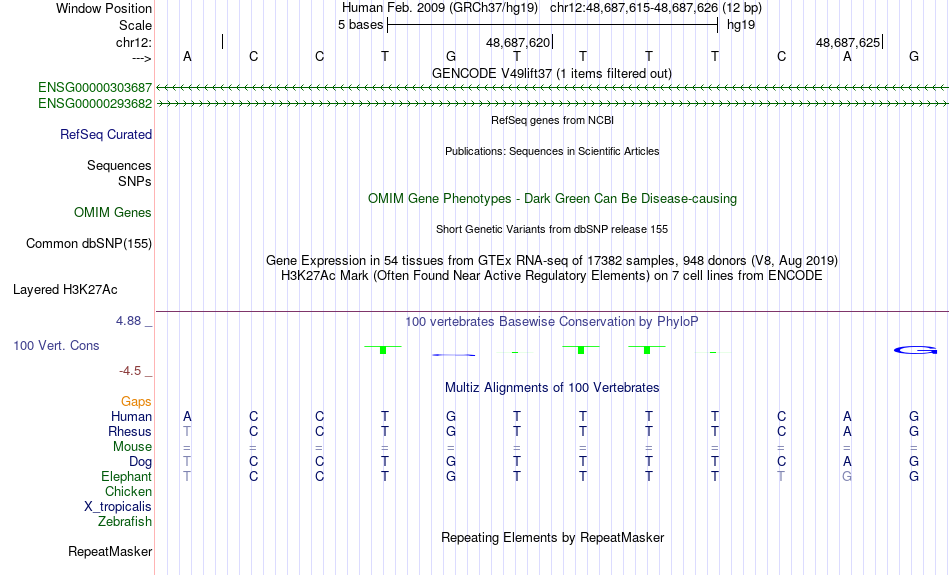Click the RefSeq genes from NCBI title
This screenshot has height=575, width=950.
(553, 120)
